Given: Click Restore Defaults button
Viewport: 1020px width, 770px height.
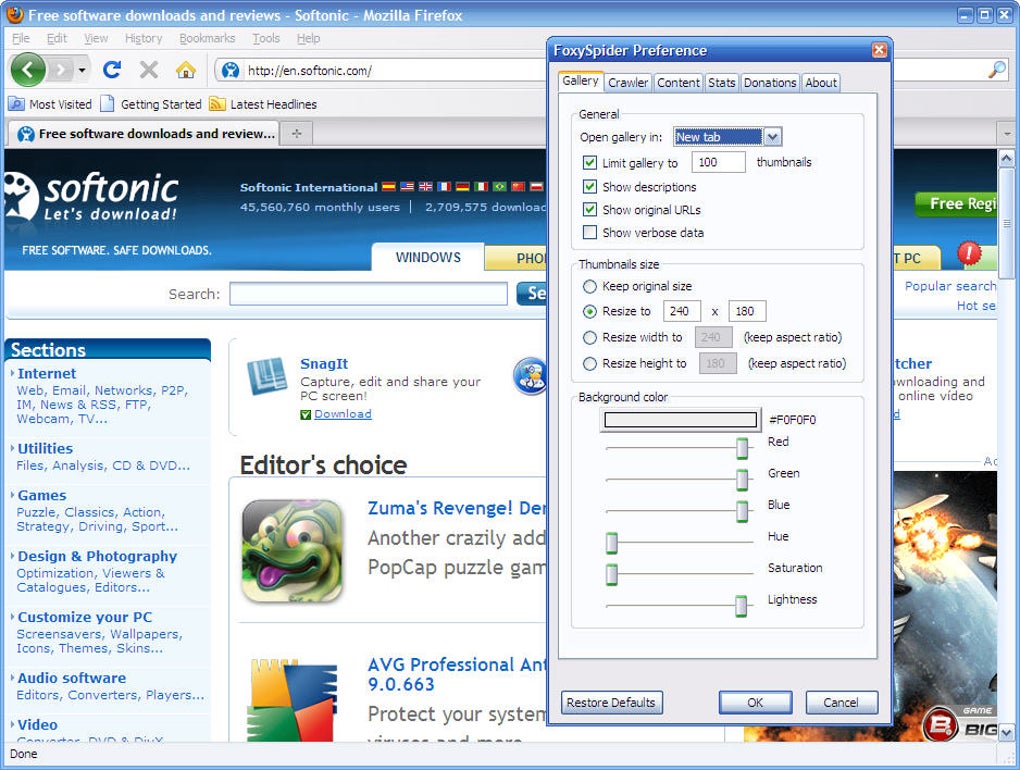Looking at the screenshot, I should [x=611, y=702].
